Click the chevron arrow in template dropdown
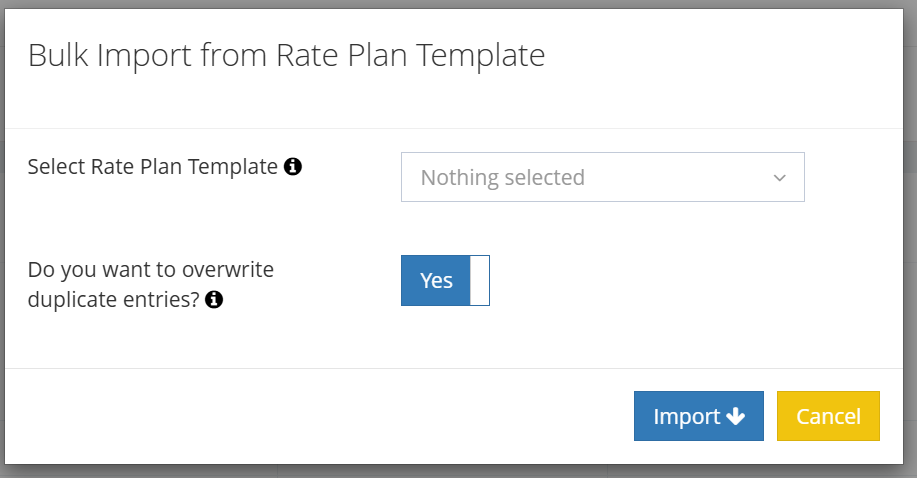Image resolution: width=917 pixels, height=478 pixels. pyautogui.click(x=780, y=178)
